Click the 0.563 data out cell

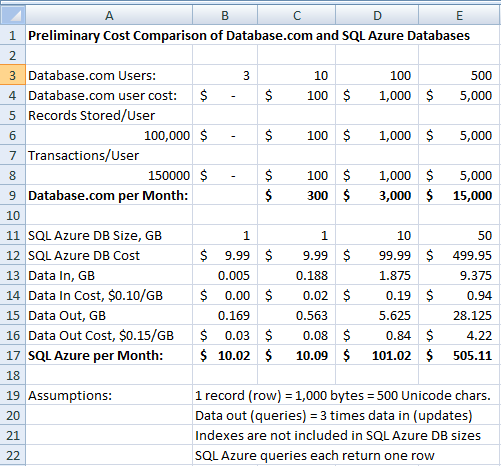point(296,315)
